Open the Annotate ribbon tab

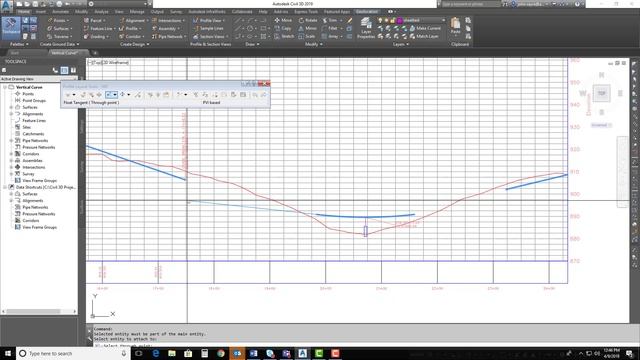[x=60, y=12]
